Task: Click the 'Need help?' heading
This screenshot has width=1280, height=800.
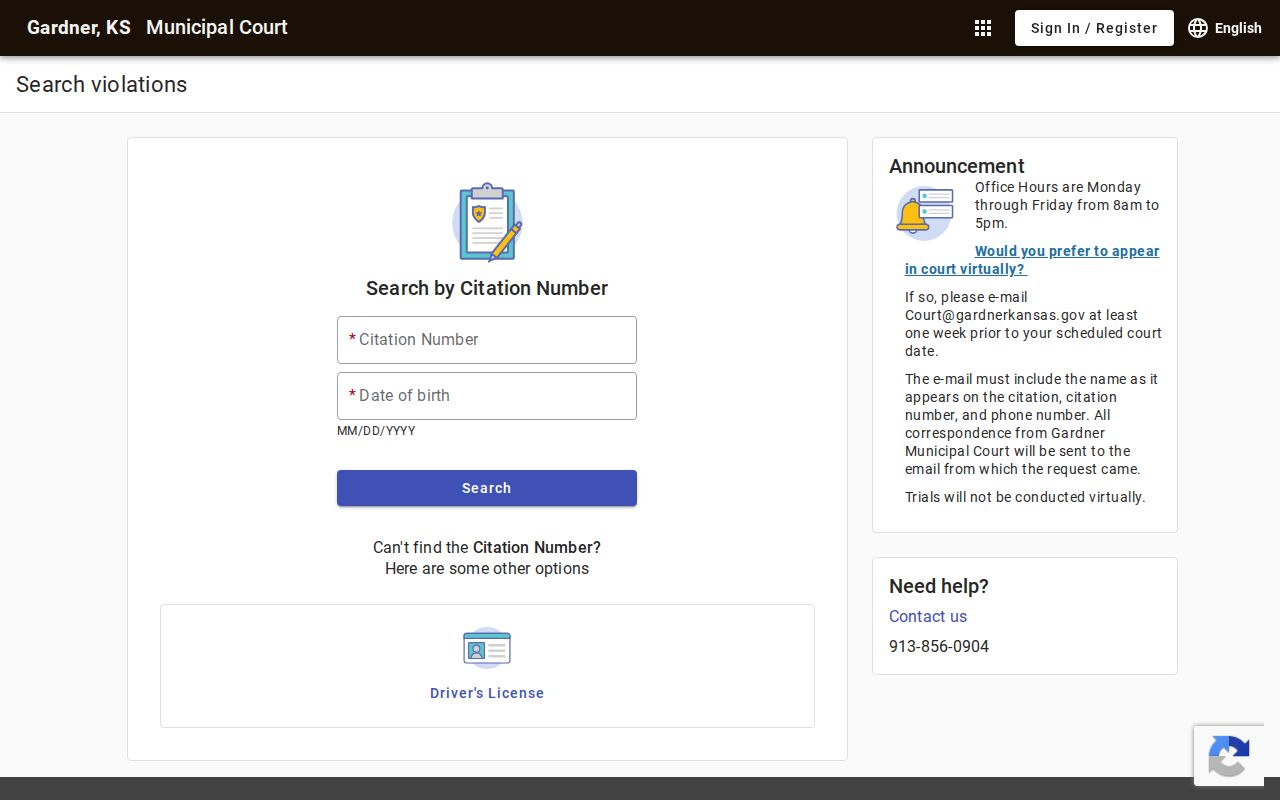Action: coord(939,586)
